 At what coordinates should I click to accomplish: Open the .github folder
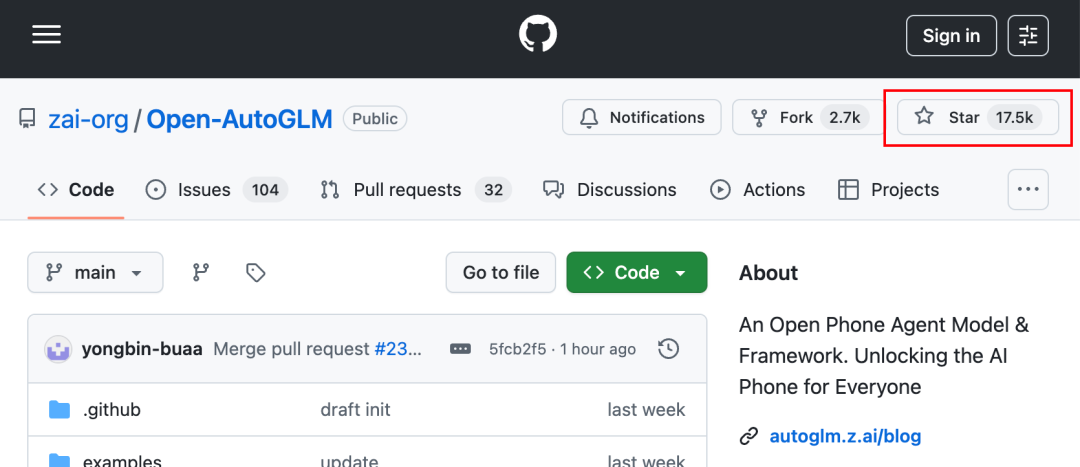click(112, 410)
